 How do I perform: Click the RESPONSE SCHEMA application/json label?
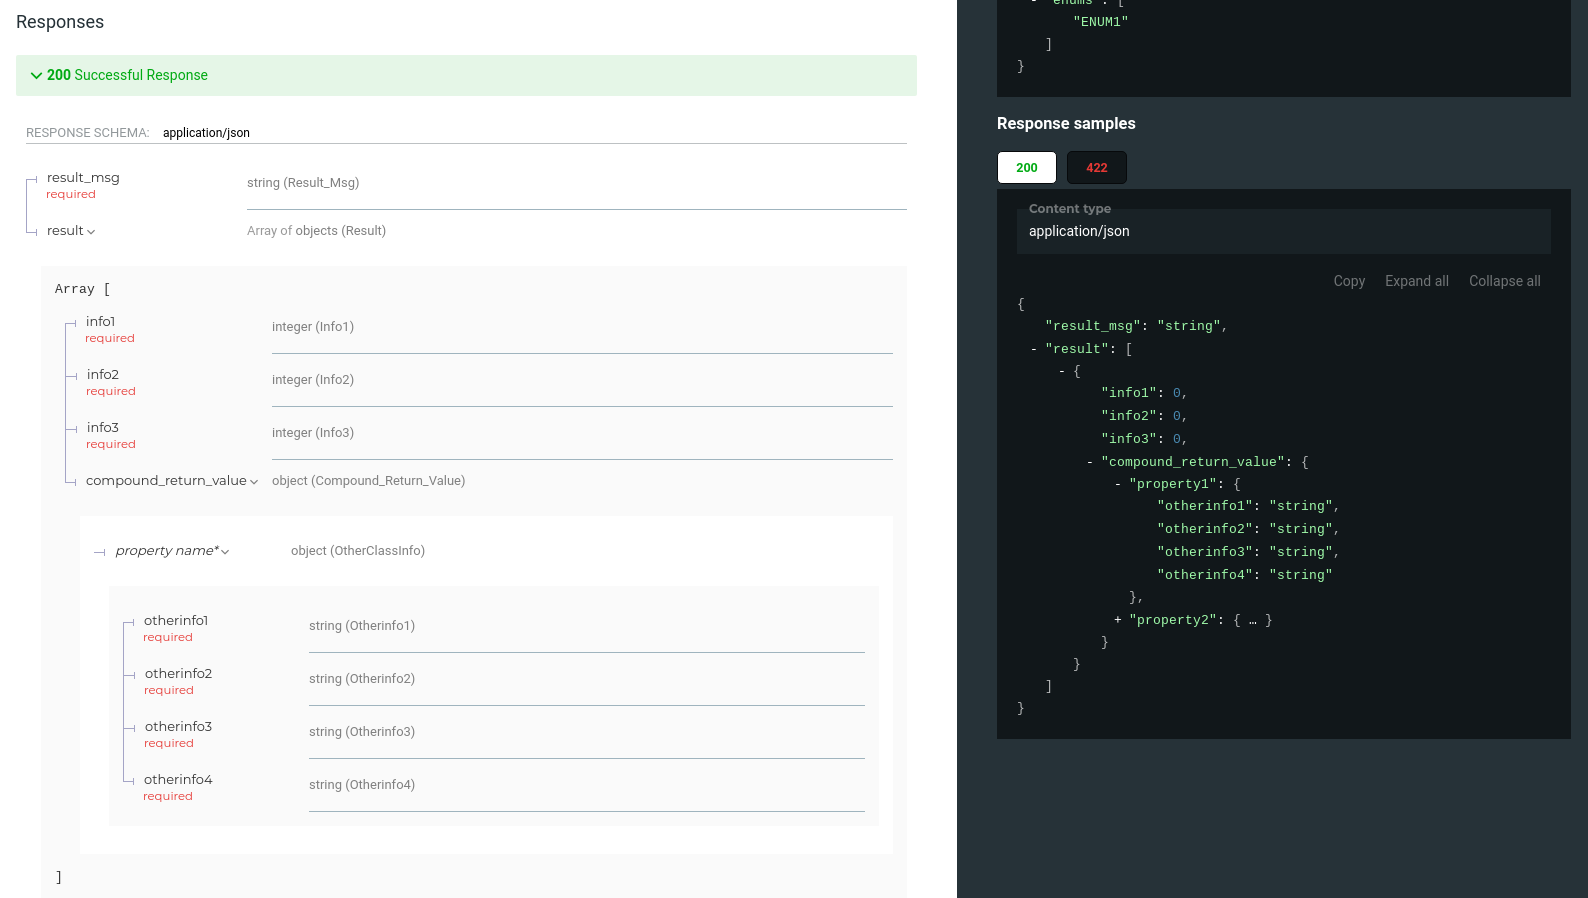(x=138, y=133)
